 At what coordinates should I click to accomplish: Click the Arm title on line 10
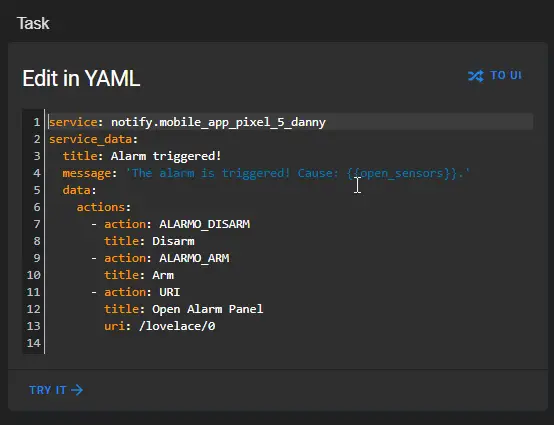pos(163,275)
